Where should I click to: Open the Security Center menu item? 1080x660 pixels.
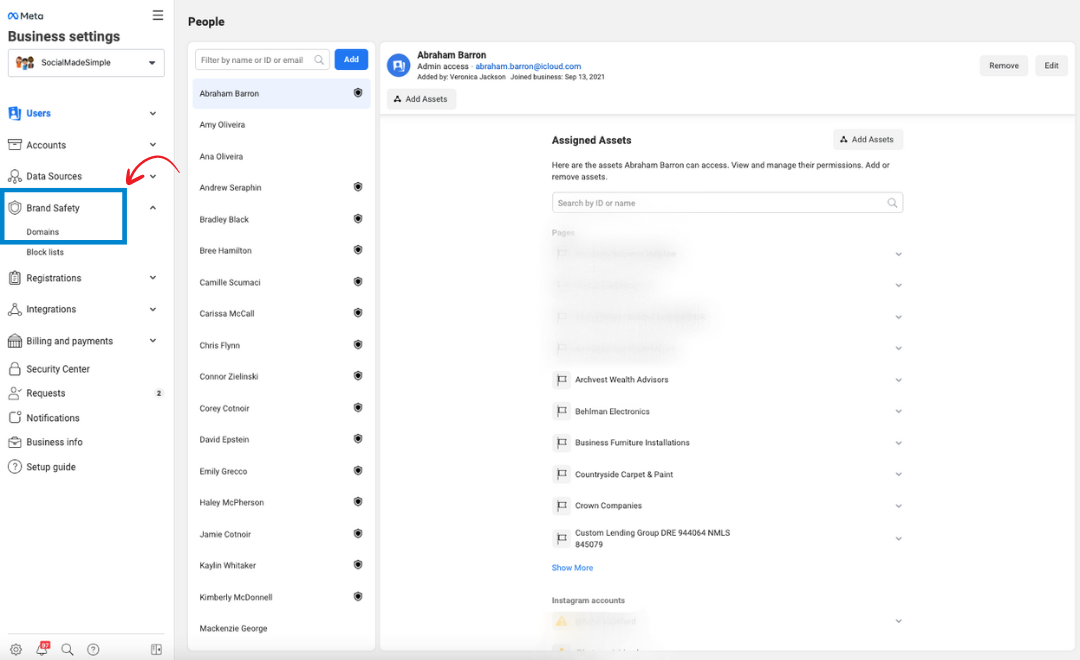click(x=58, y=369)
